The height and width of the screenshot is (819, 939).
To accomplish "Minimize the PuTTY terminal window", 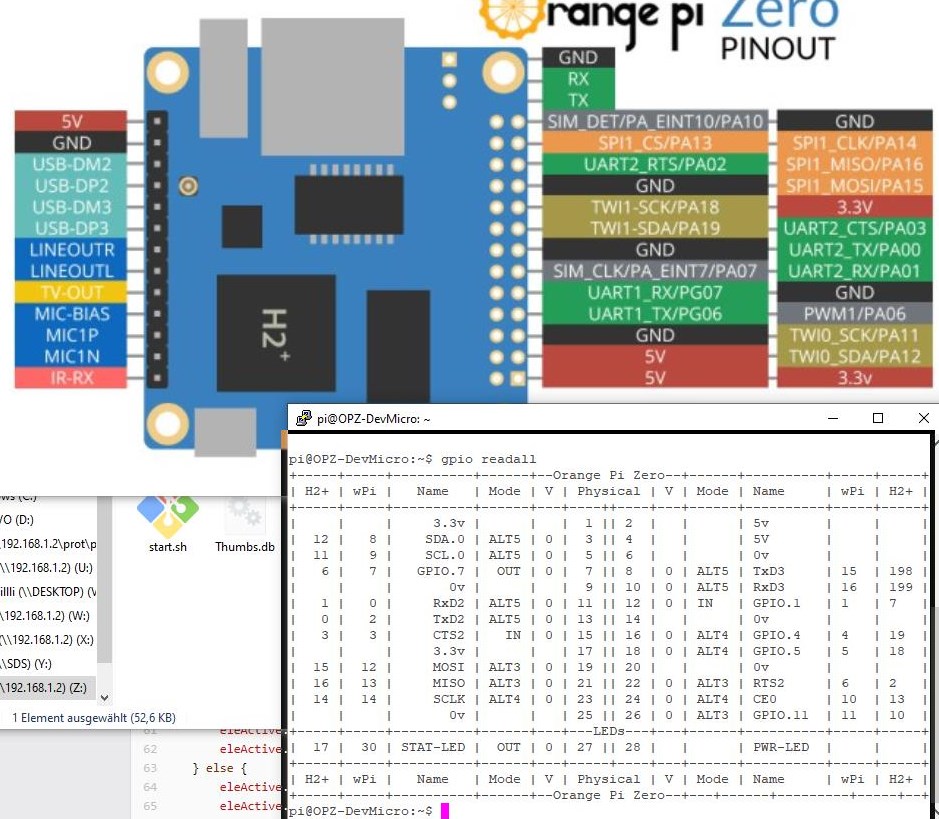I will (x=832, y=418).
